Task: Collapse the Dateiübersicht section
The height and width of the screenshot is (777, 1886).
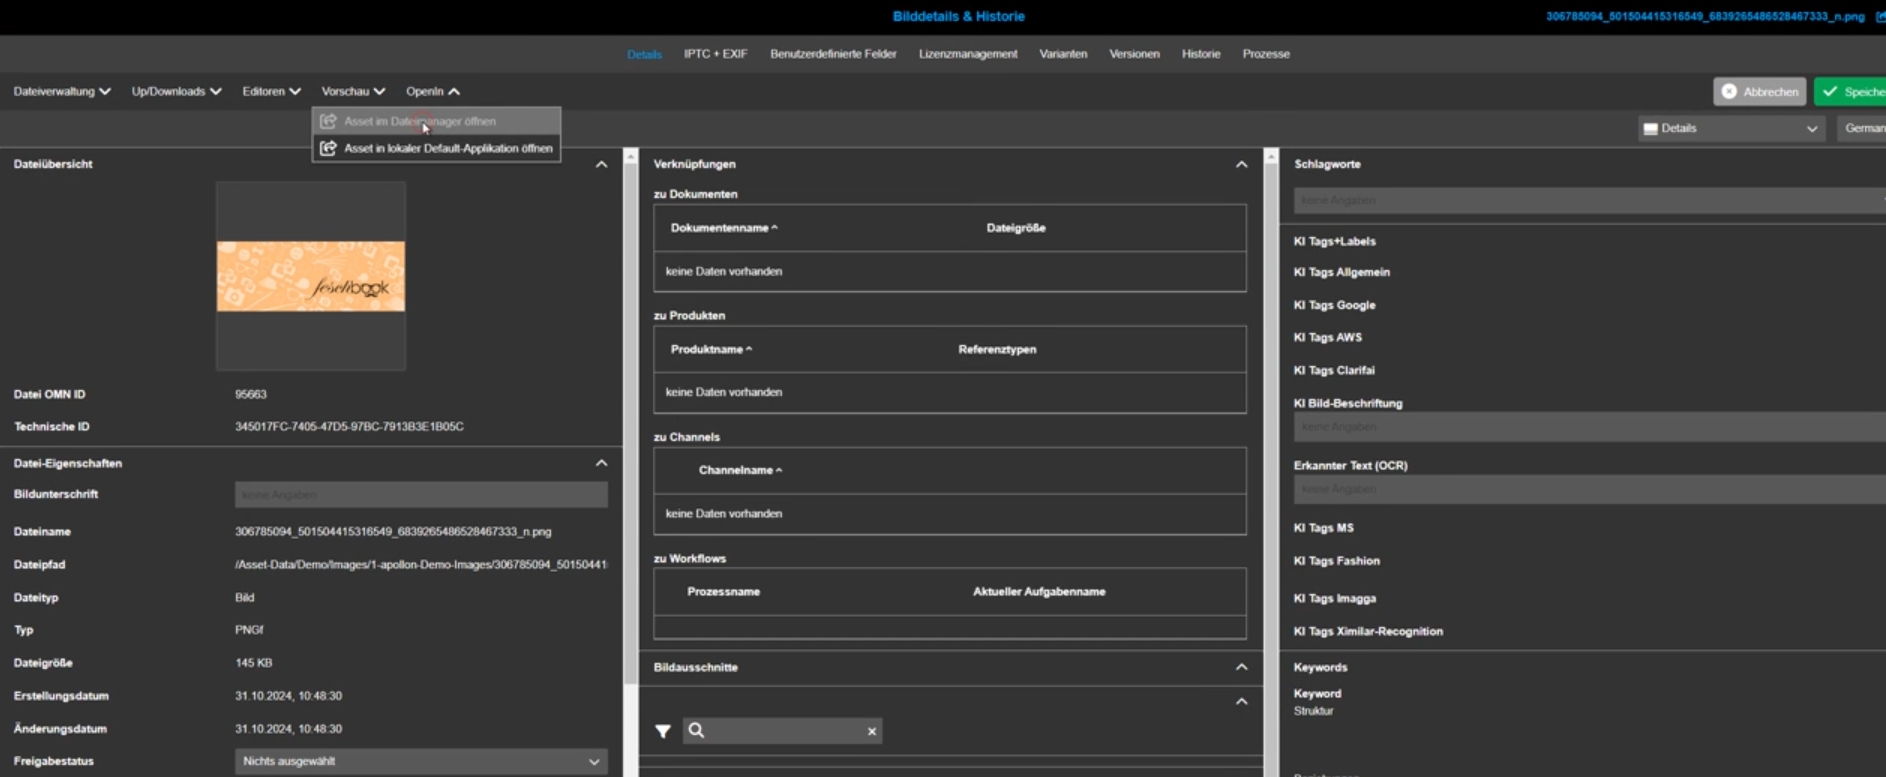Action: [x=601, y=164]
